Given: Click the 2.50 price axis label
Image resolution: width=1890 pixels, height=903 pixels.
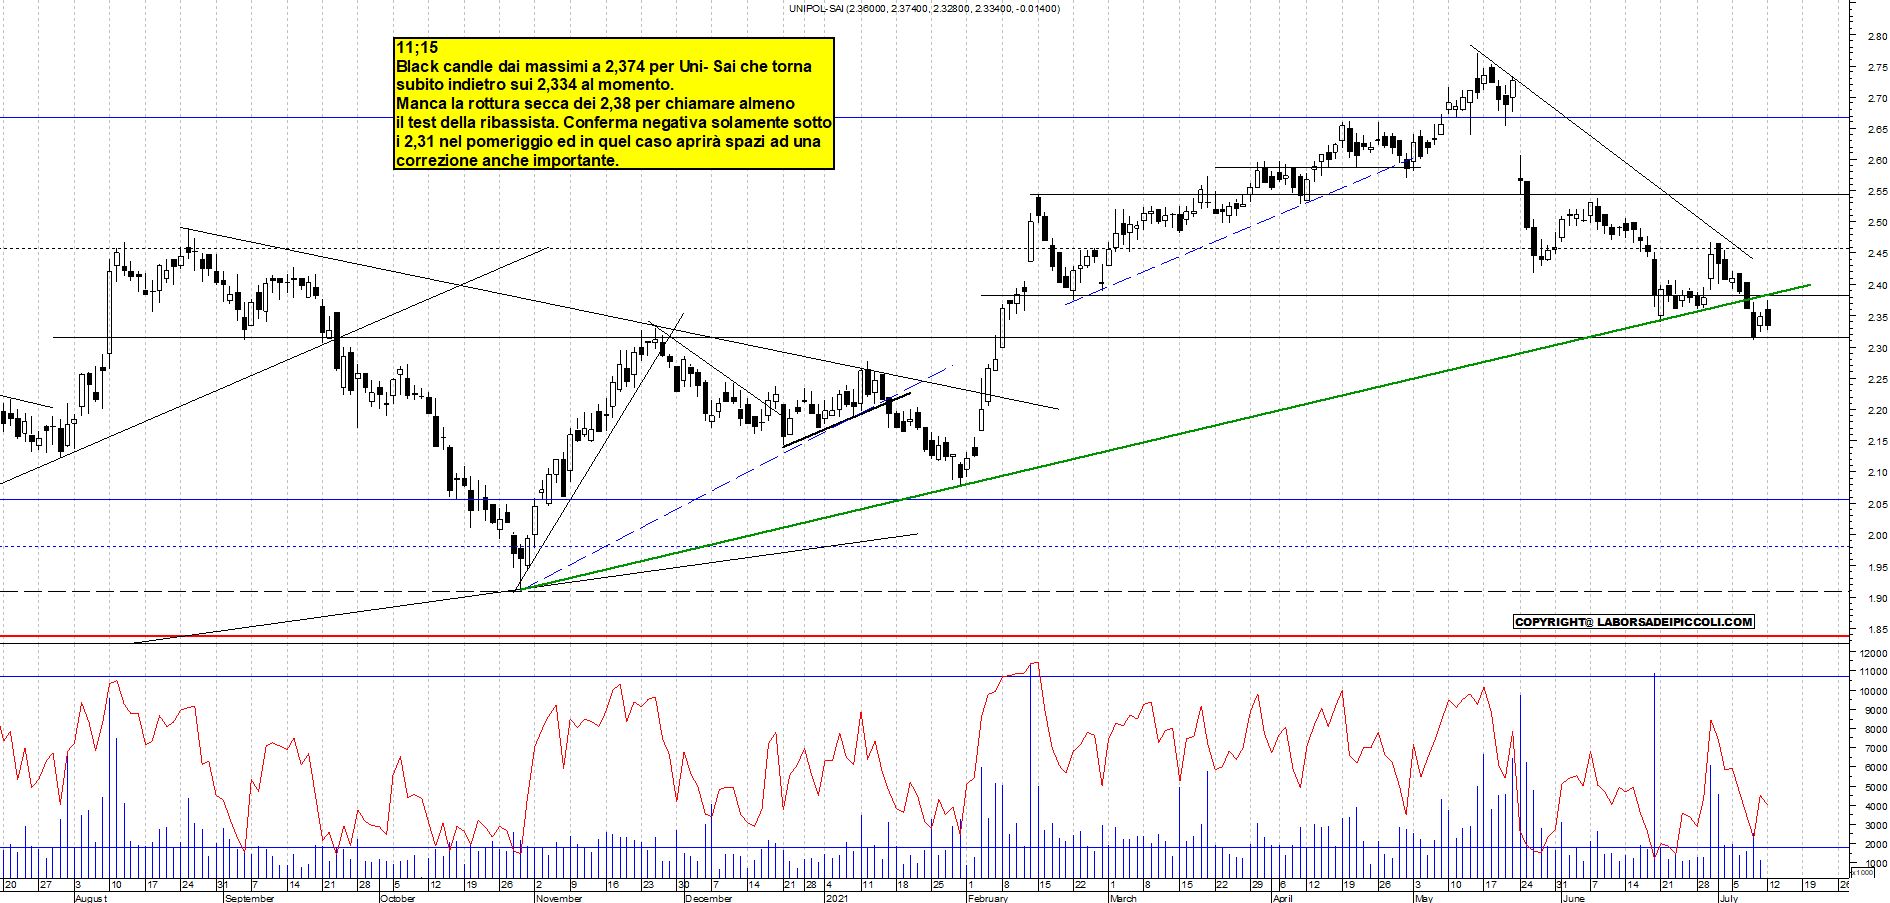Looking at the screenshot, I should pyautogui.click(x=1876, y=223).
